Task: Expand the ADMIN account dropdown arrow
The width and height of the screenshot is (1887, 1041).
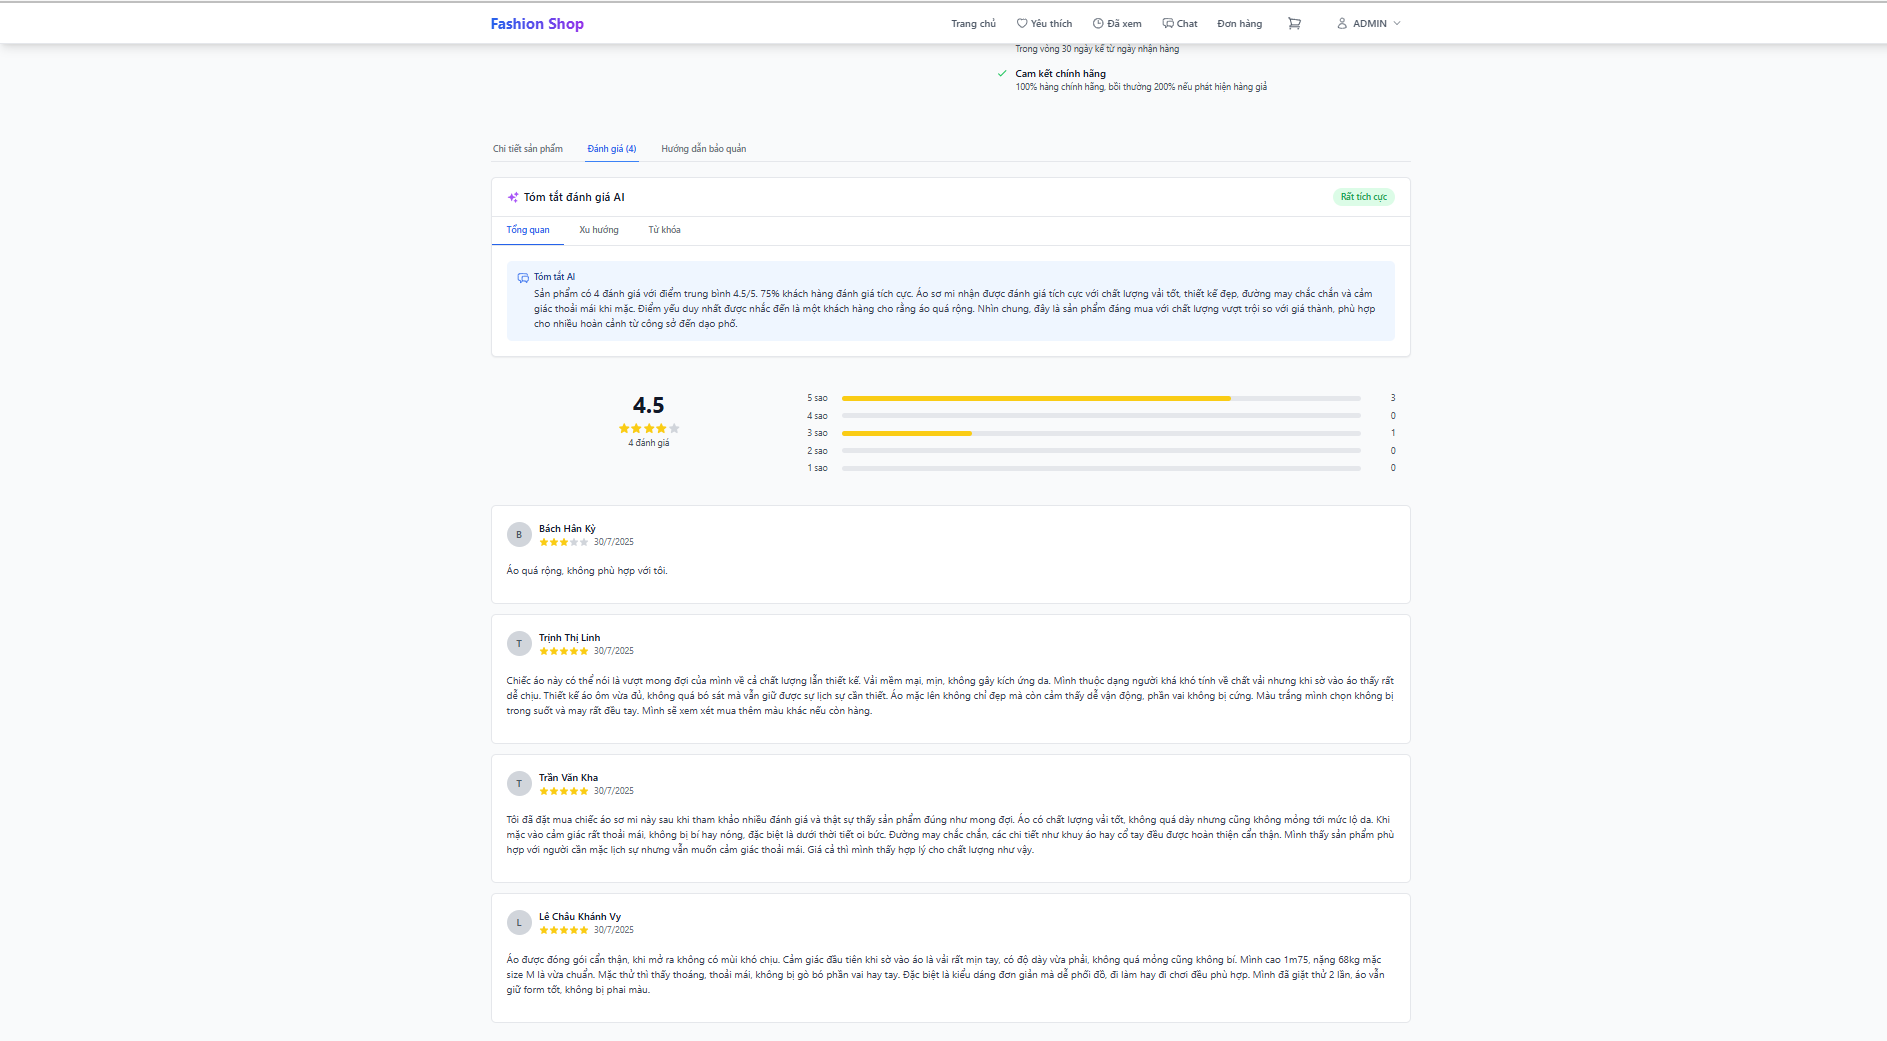Action: pyautogui.click(x=1397, y=23)
